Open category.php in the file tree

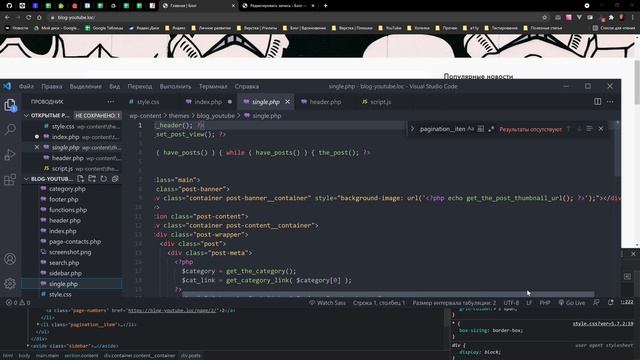click(x=67, y=189)
